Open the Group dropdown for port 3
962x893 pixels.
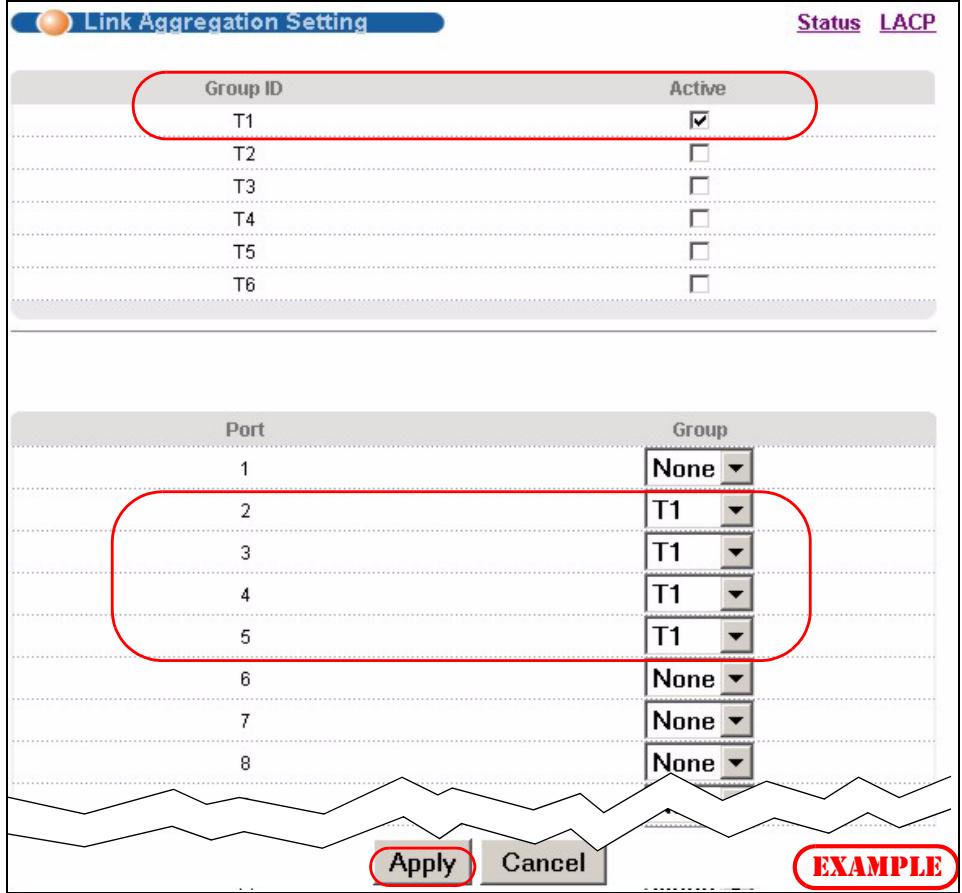click(699, 551)
